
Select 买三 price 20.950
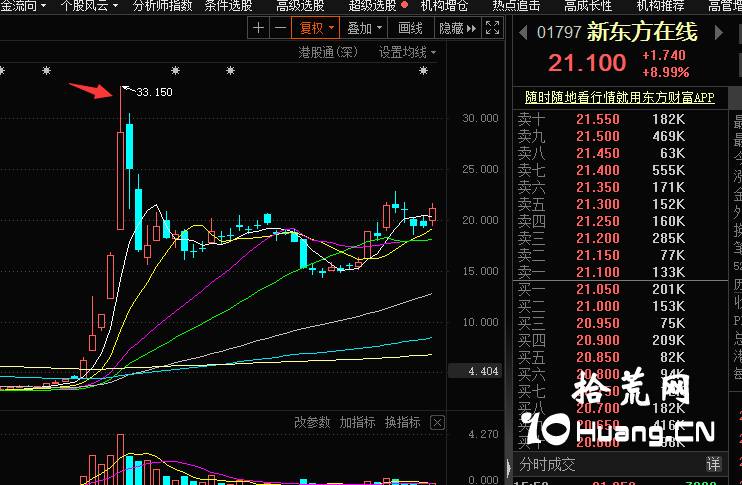tap(598, 323)
